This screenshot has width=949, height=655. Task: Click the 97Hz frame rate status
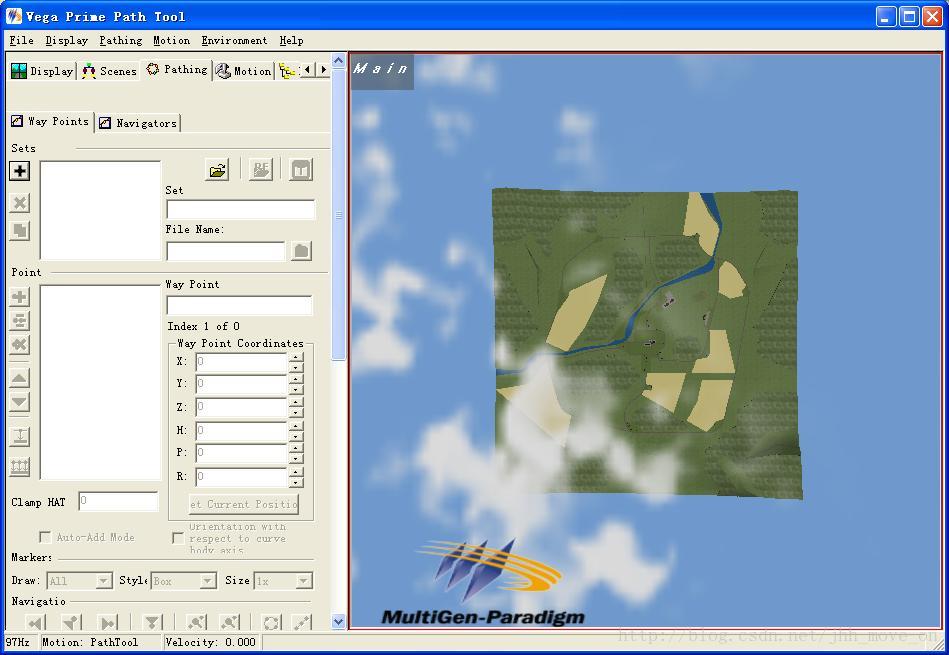click(18, 642)
